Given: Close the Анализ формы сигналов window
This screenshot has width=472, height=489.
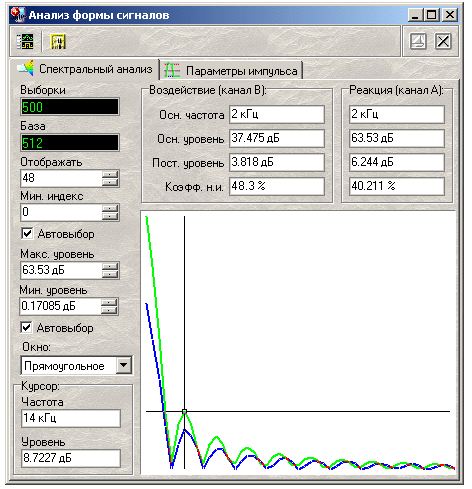Looking at the screenshot, I should point(450,15).
